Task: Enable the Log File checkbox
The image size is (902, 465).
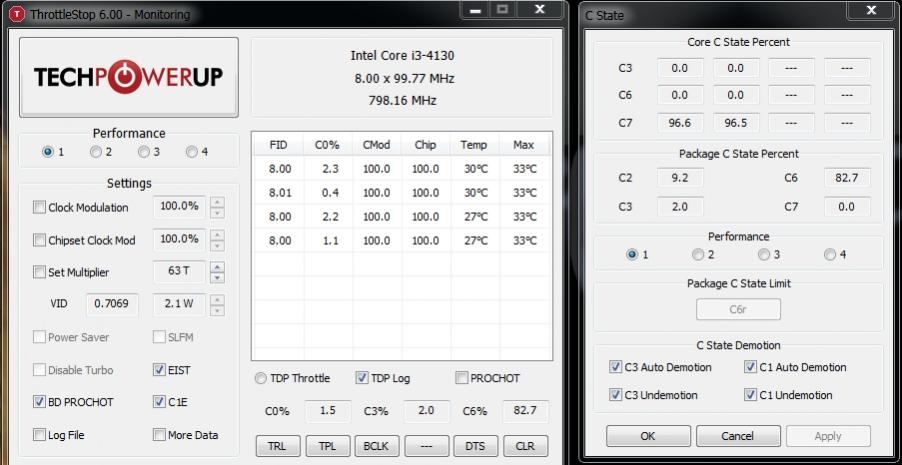Action: click(39, 434)
